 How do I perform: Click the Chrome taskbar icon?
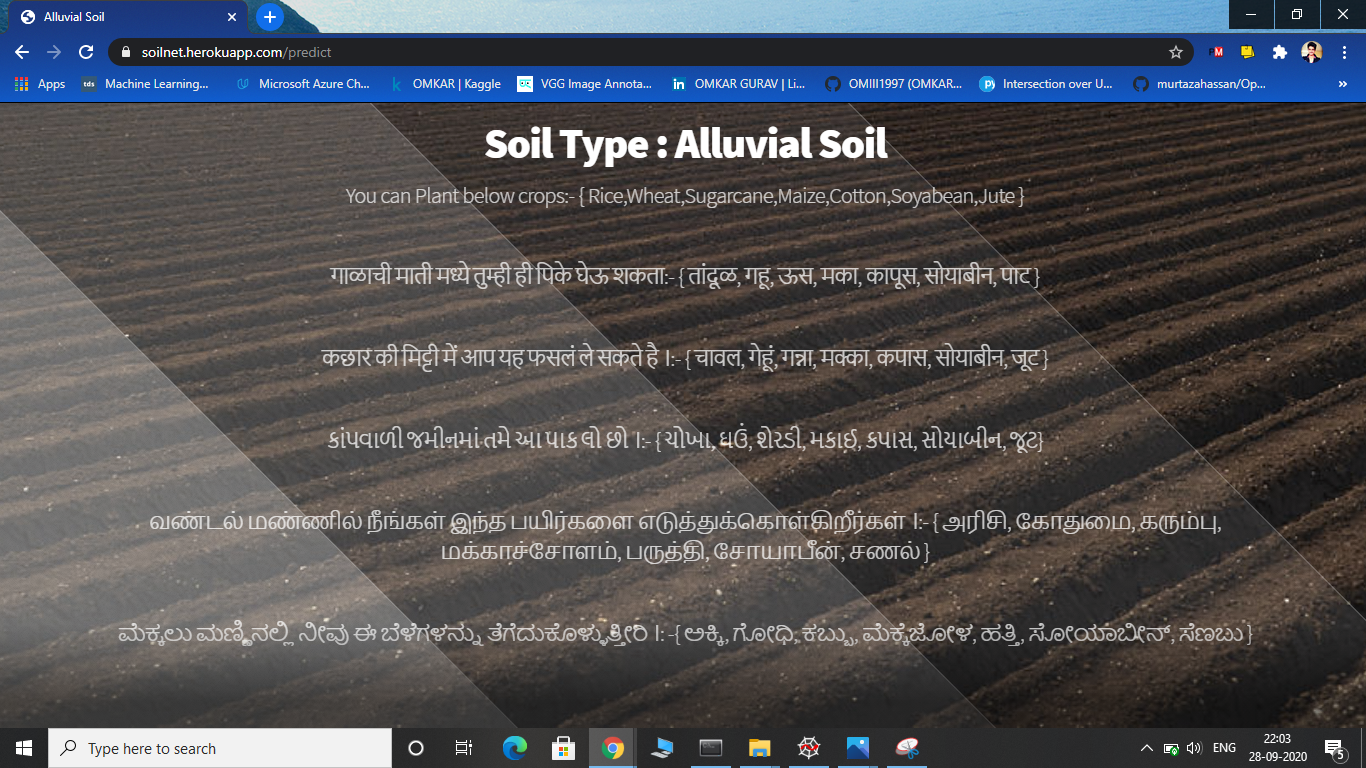point(612,748)
